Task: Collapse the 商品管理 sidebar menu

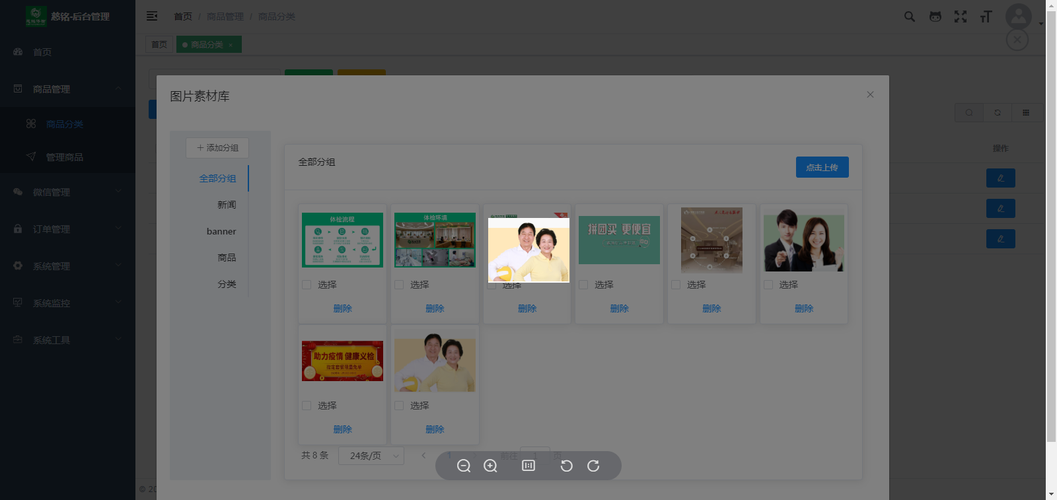Action: click(x=67, y=89)
